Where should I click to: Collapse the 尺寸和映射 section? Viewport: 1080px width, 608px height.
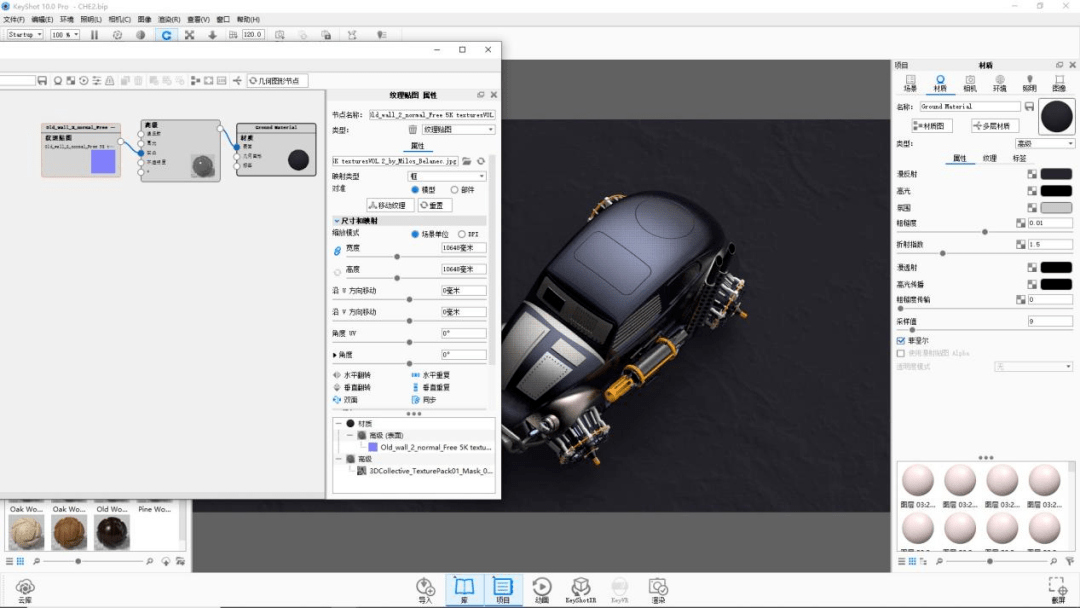coord(338,218)
